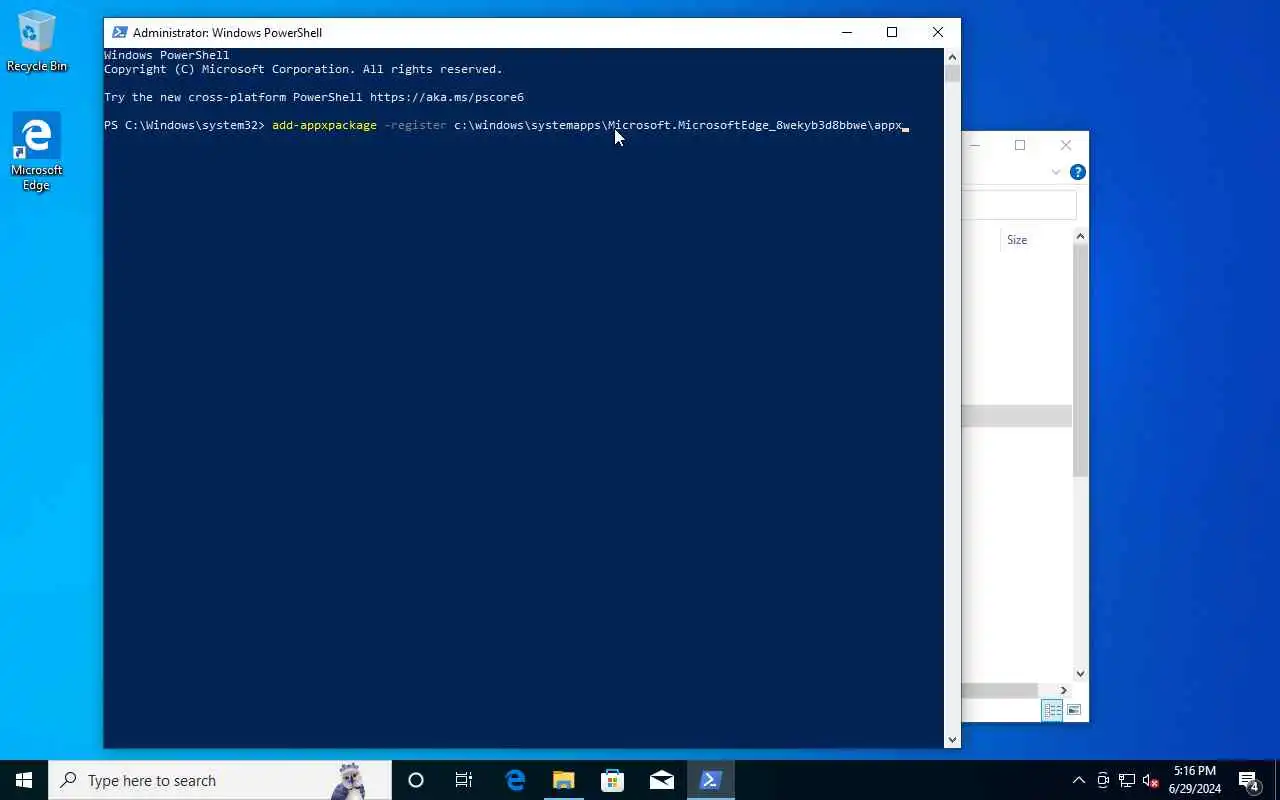
Task: Click the selected row in Explorer list
Action: click(x=1017, y=416)
